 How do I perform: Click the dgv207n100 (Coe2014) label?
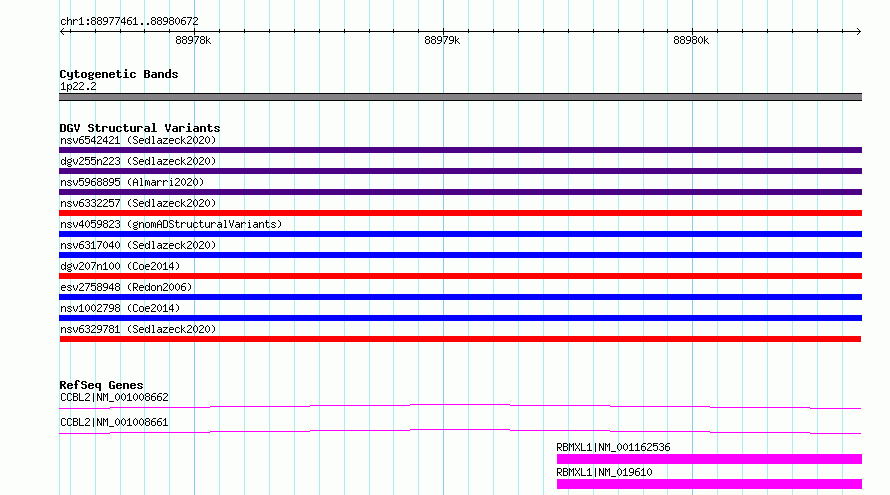120,266
